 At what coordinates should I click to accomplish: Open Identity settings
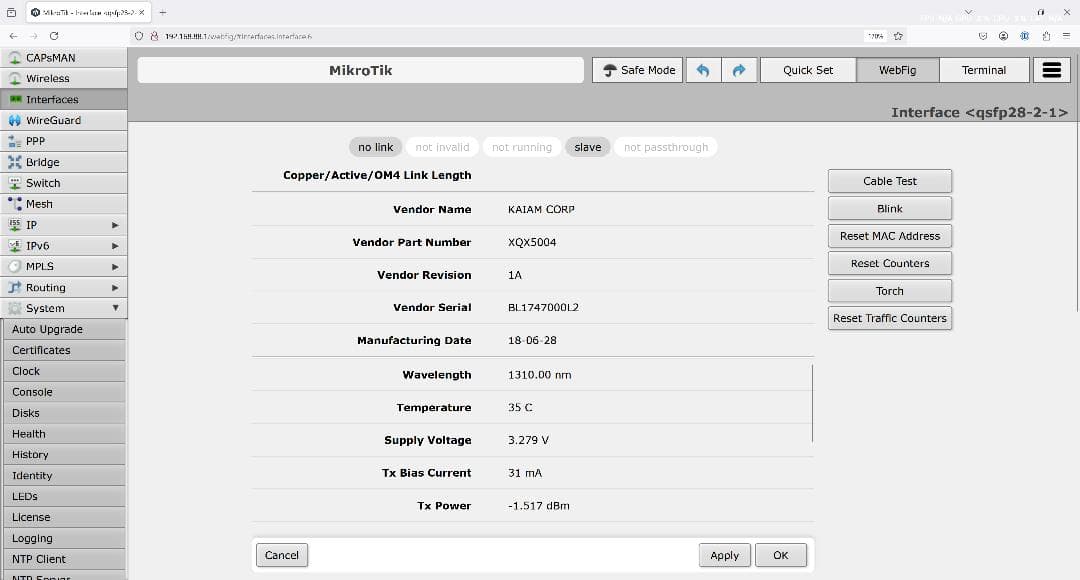pyautogui.click(x=64, y=475)
